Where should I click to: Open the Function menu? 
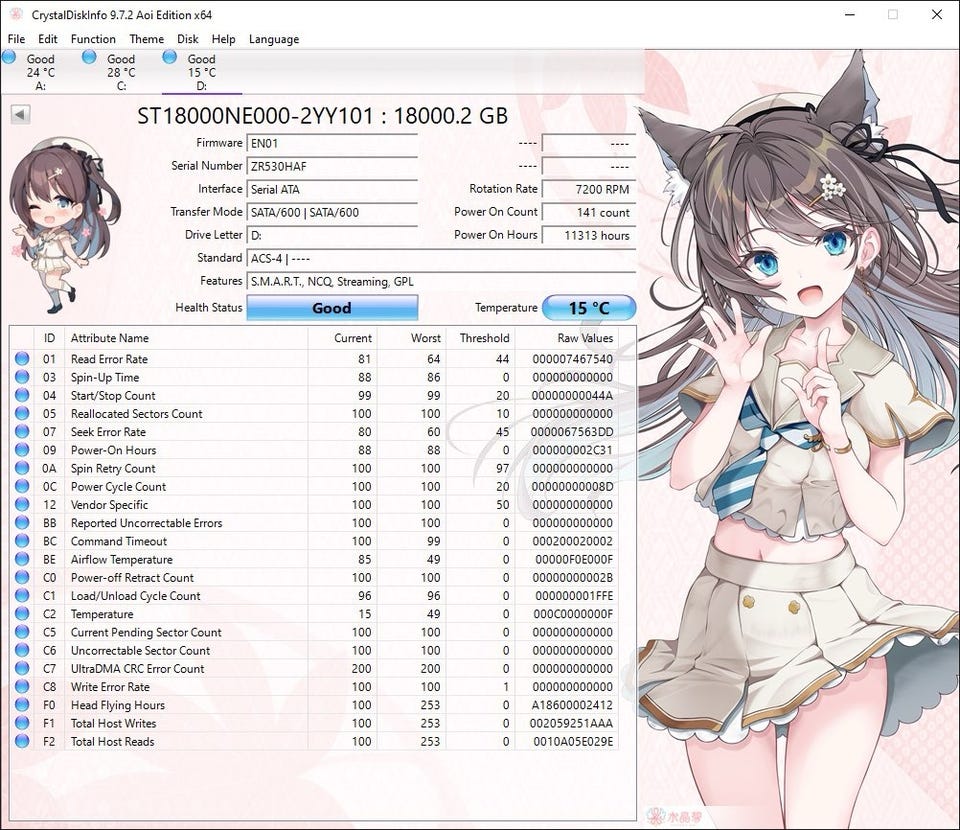click(x=93, y=39)
